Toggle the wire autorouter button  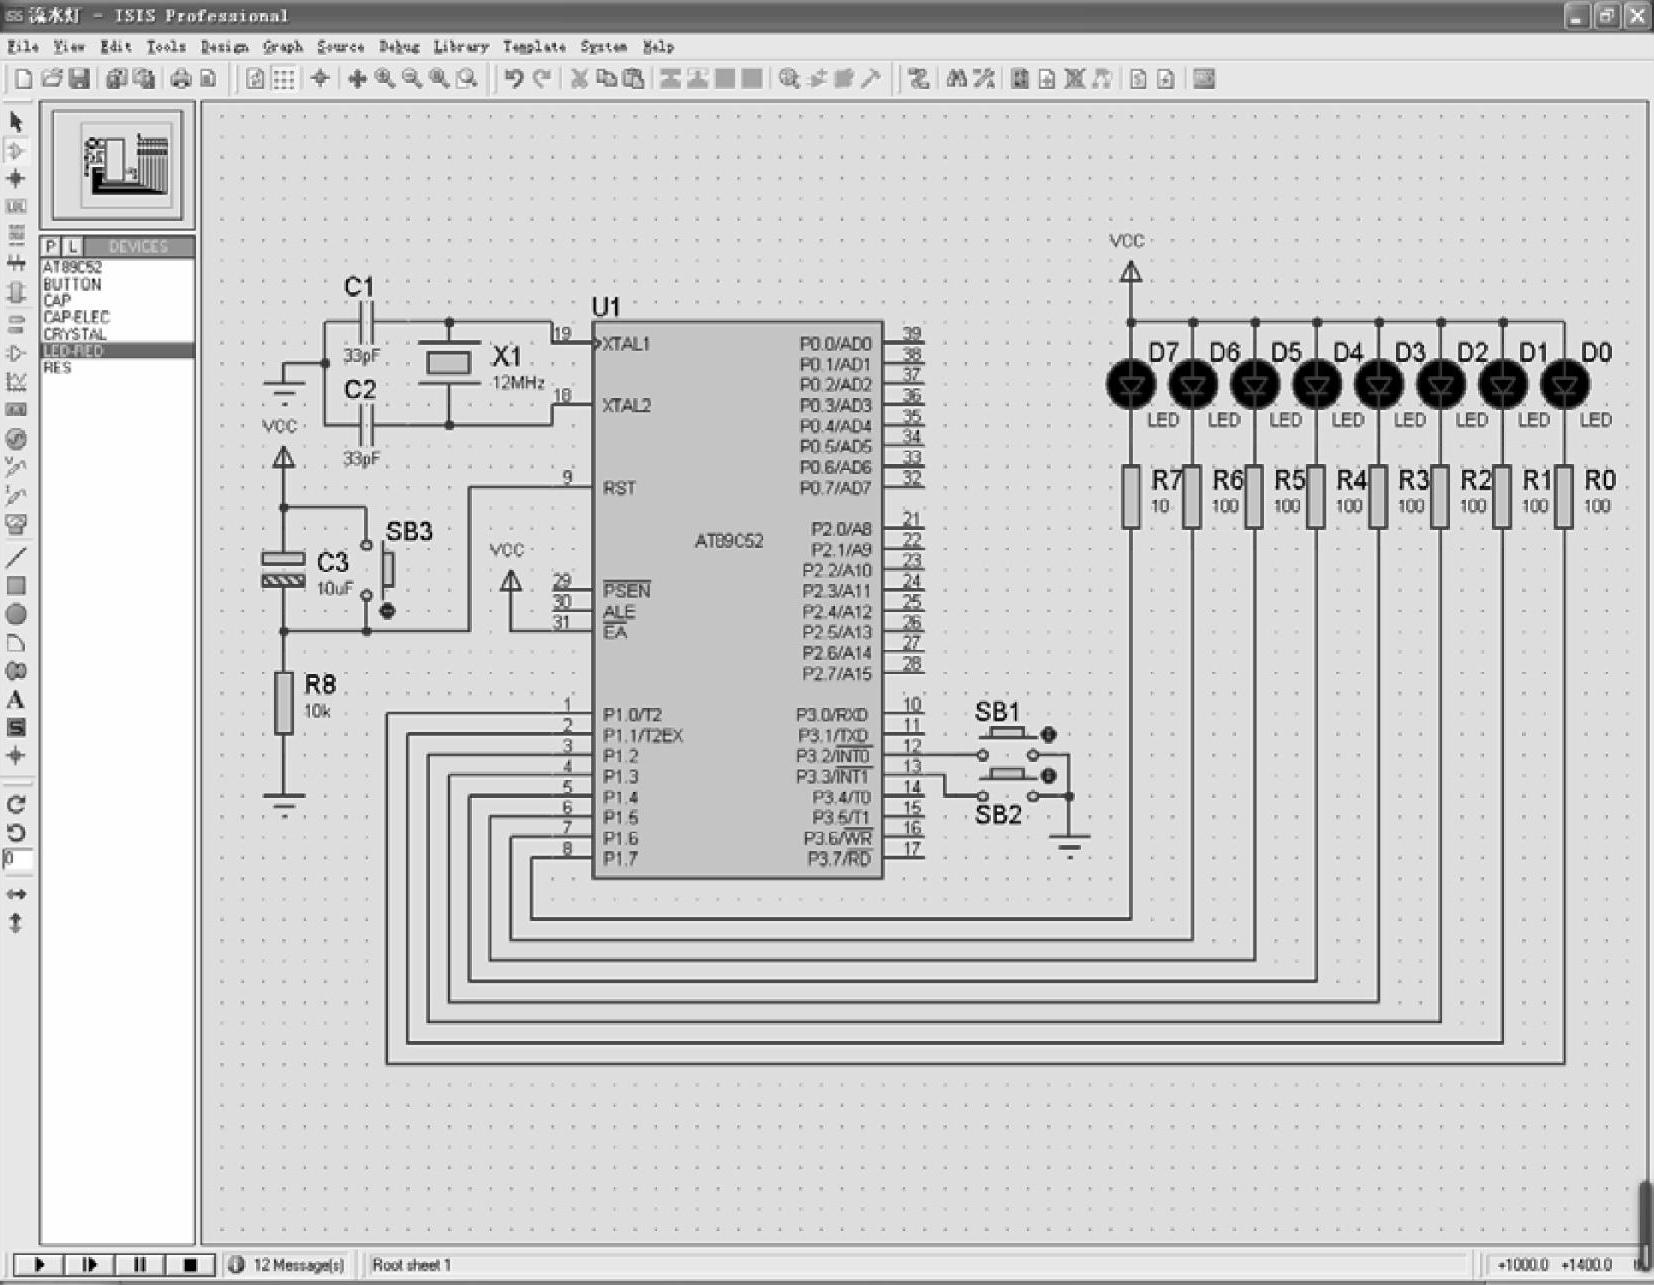pos(918,79)
